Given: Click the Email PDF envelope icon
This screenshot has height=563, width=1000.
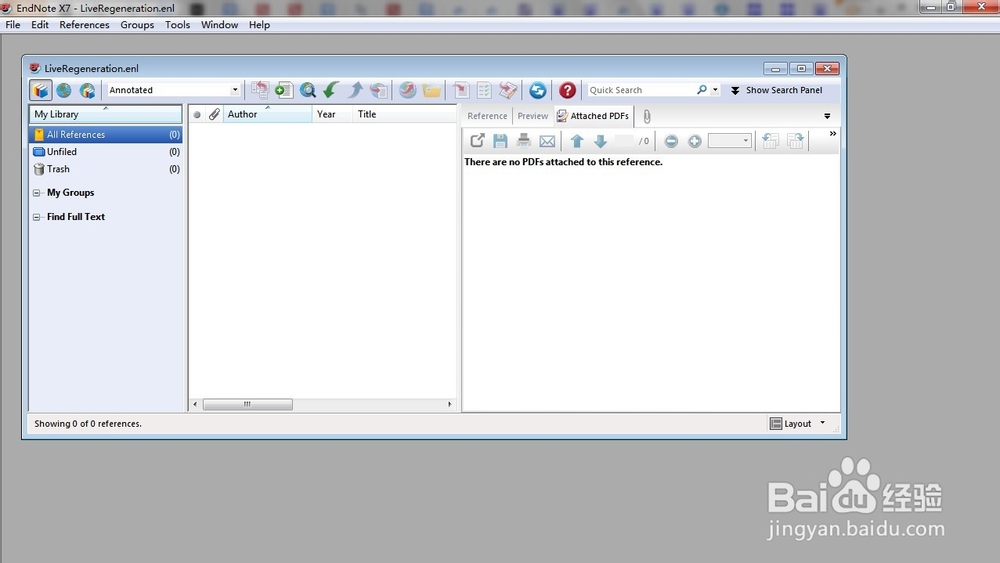Looking at the screenshot, I should [547, 141].
